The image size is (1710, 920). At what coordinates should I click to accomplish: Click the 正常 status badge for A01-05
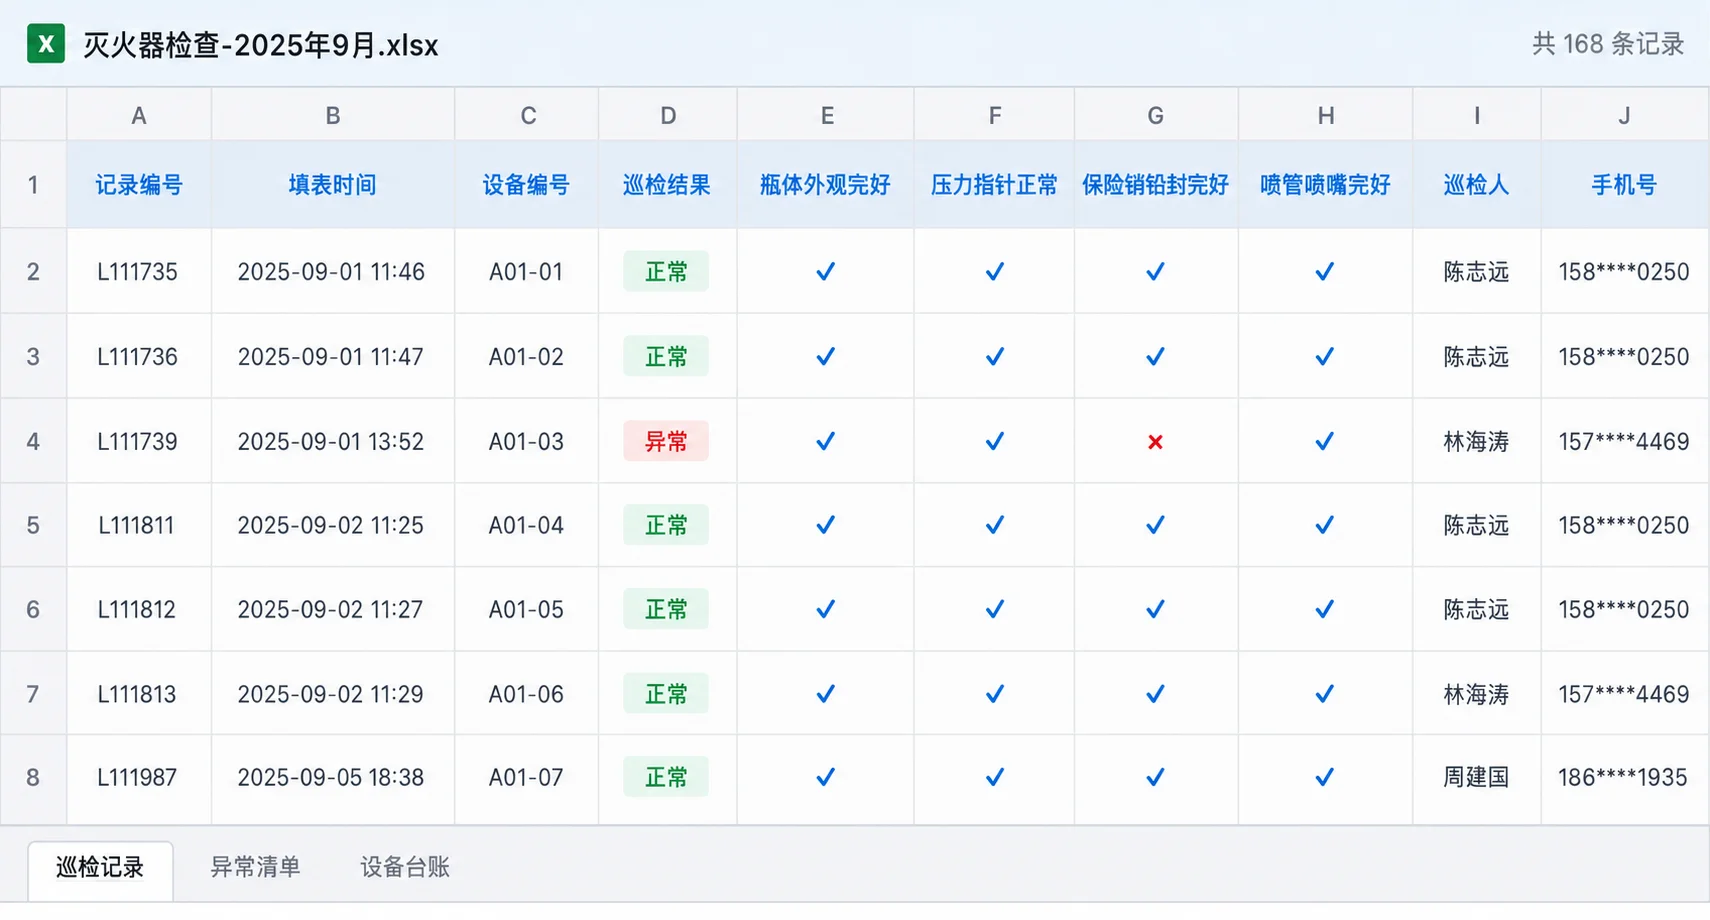tap(666, 609)
